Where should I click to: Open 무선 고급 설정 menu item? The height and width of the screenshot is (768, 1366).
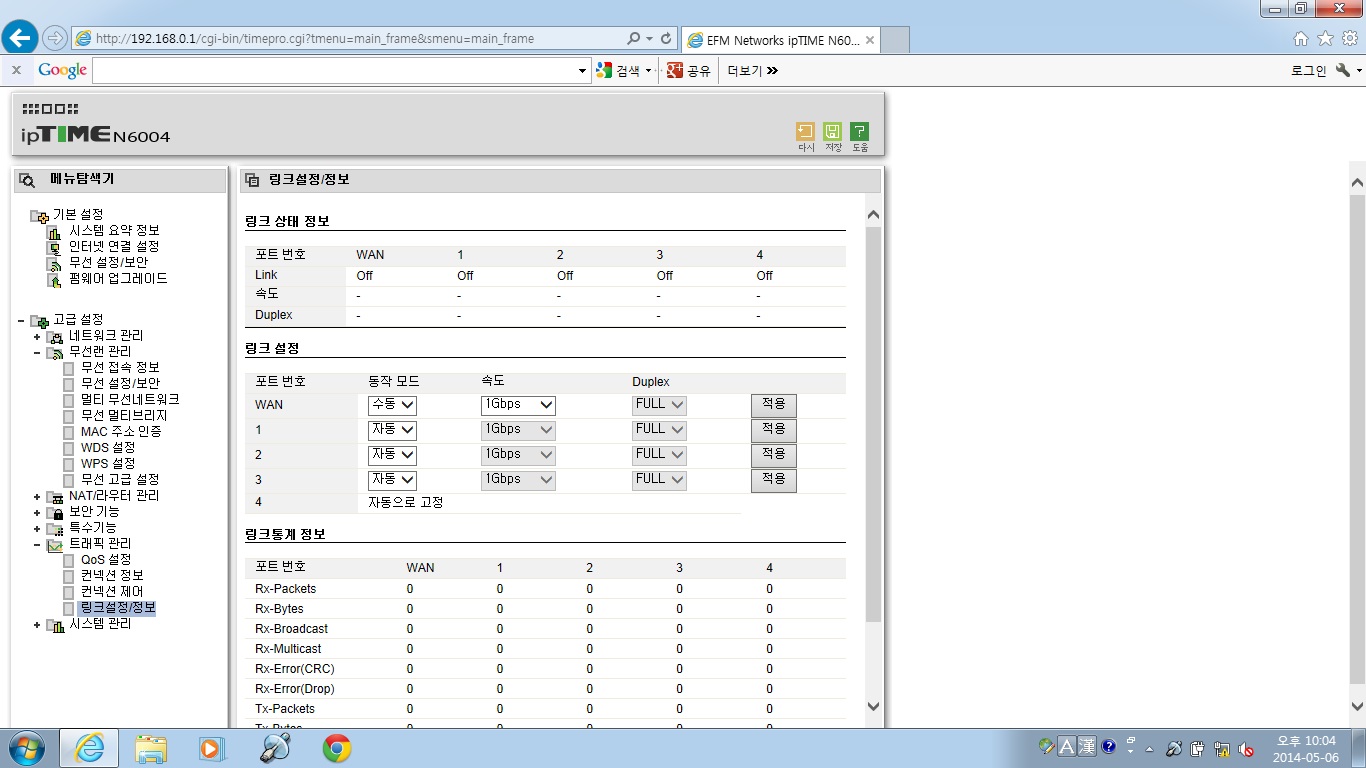click(x=120, y=480)
